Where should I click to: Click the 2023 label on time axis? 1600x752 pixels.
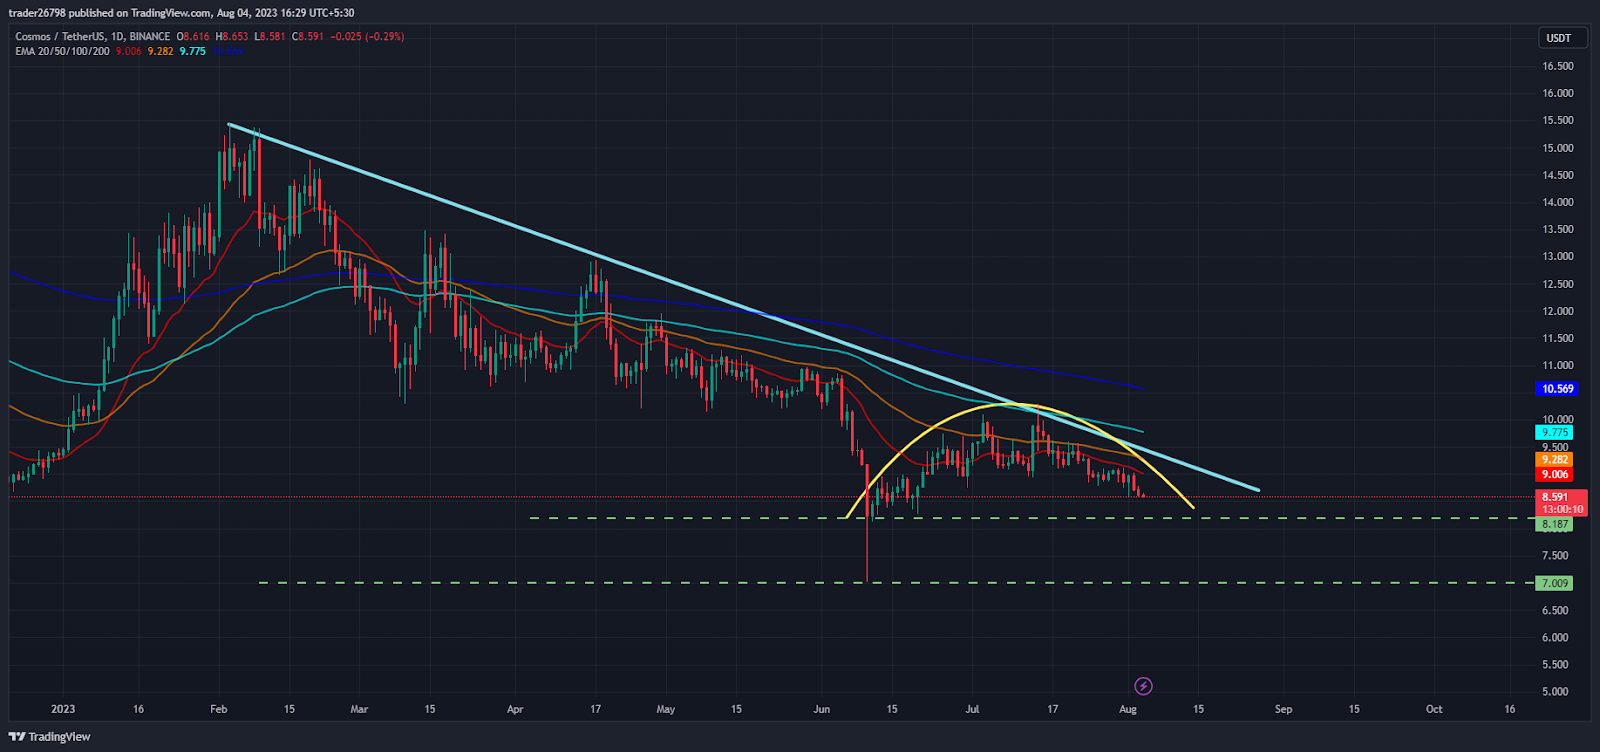pos(63,709)
